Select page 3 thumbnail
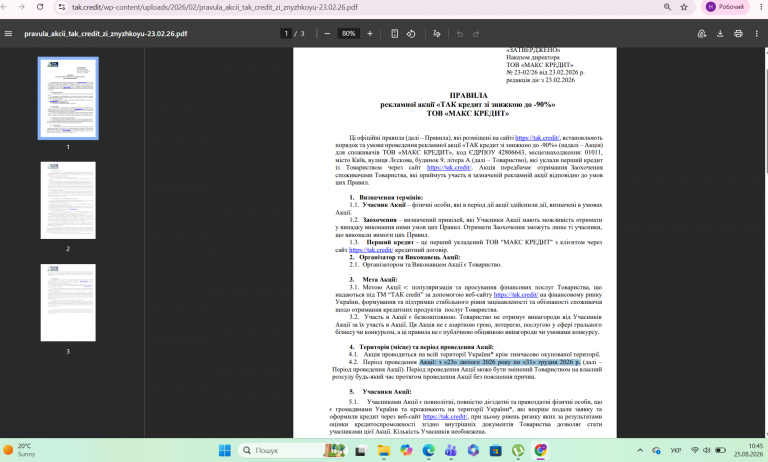Viewport: 768px width, 462px height. [x=68, y=303]
